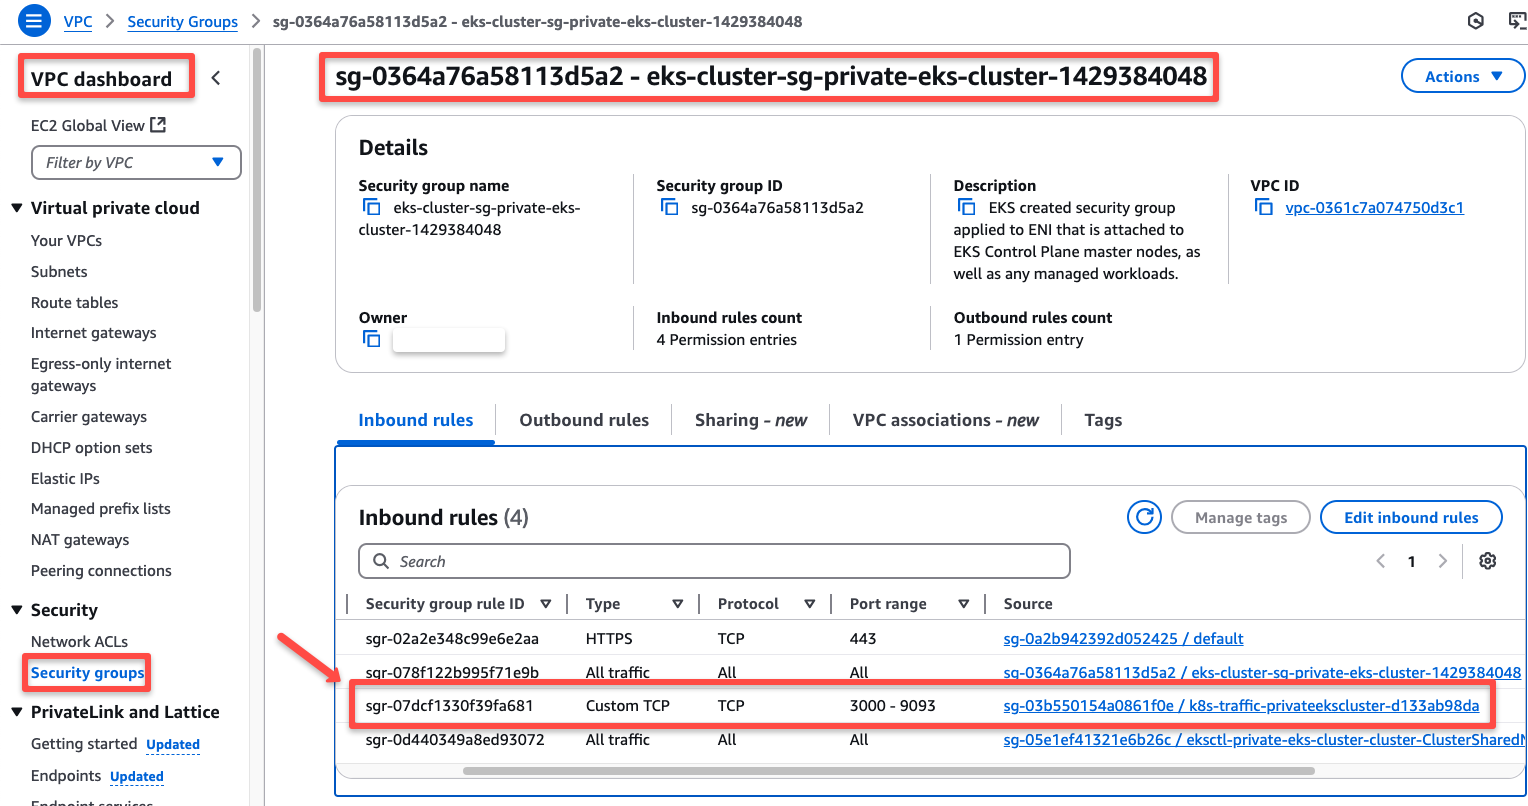
Task: Open Egress-only internet gateways
Action: [101, 374]
